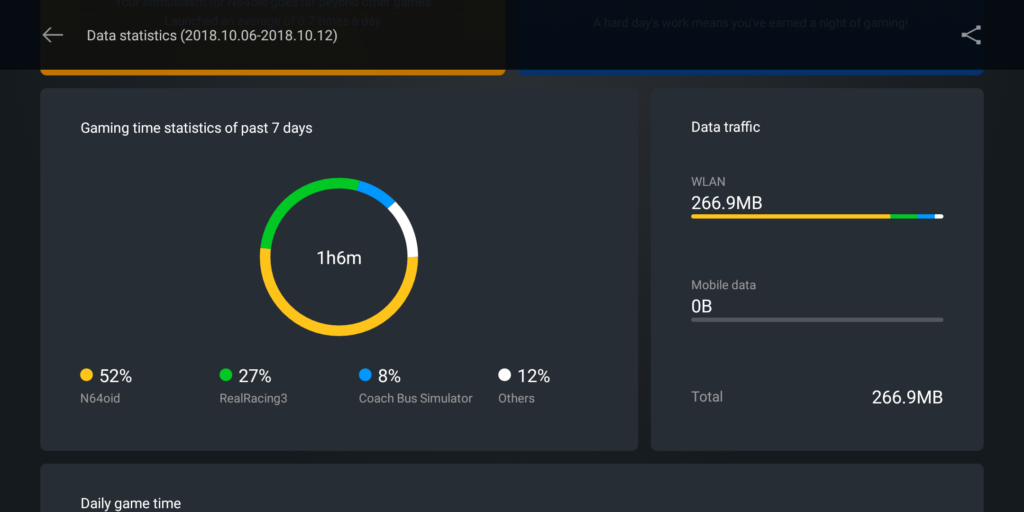Click the Data traffic heading
Image resolution: width=1024 pixels, height=512 pixels.
coord(725,127)
